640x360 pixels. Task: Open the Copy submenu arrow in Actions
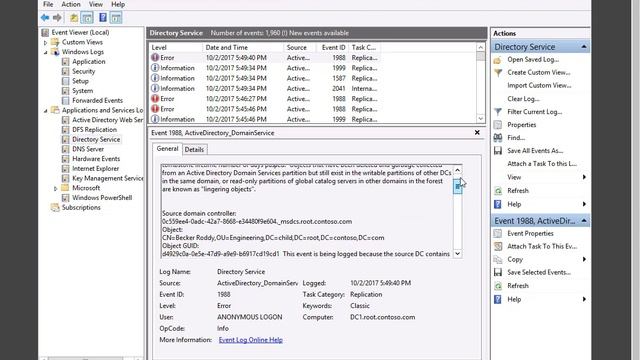584,260
